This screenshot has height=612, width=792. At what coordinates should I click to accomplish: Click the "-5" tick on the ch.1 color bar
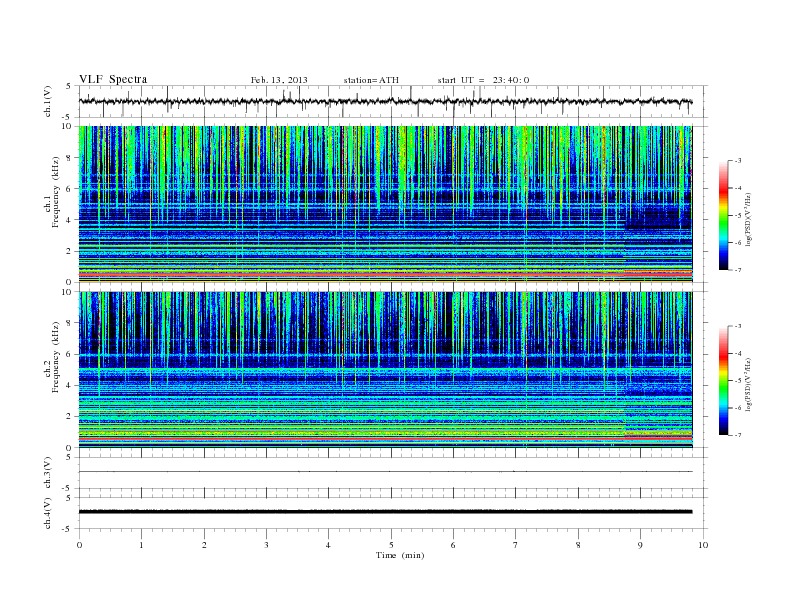point(737,215)
